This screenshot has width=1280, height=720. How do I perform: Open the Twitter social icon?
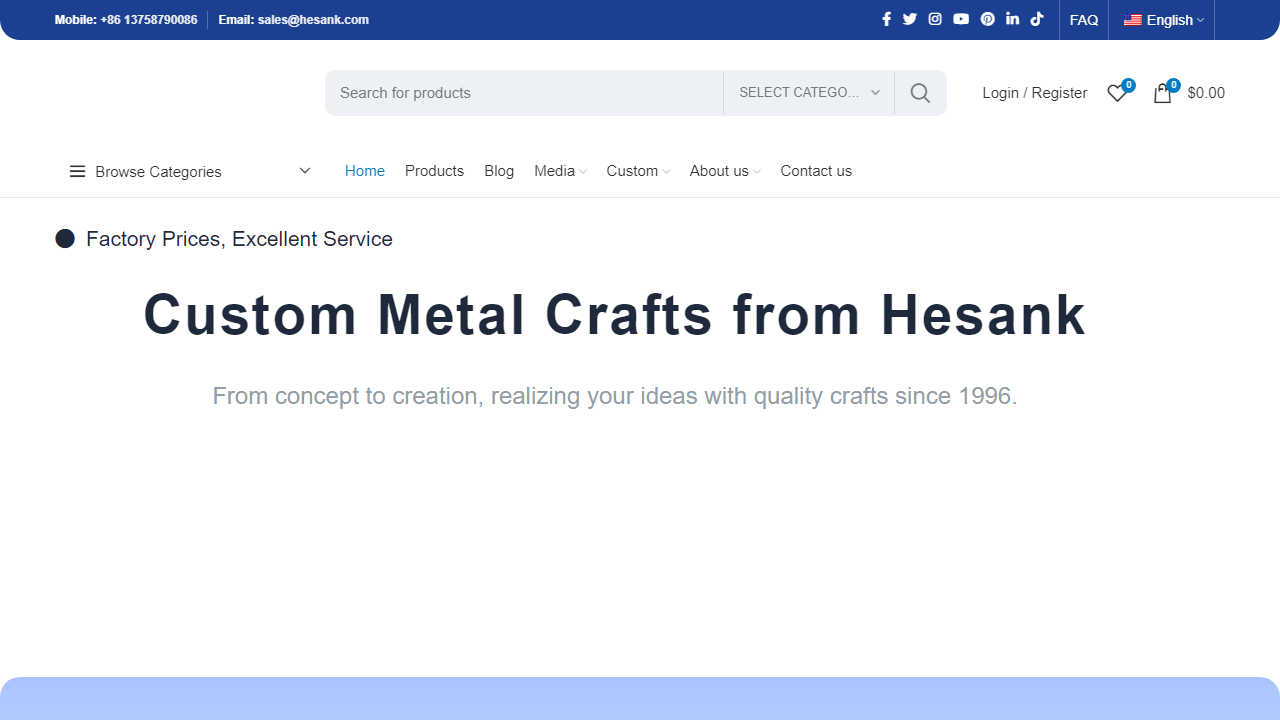point(910,19)
